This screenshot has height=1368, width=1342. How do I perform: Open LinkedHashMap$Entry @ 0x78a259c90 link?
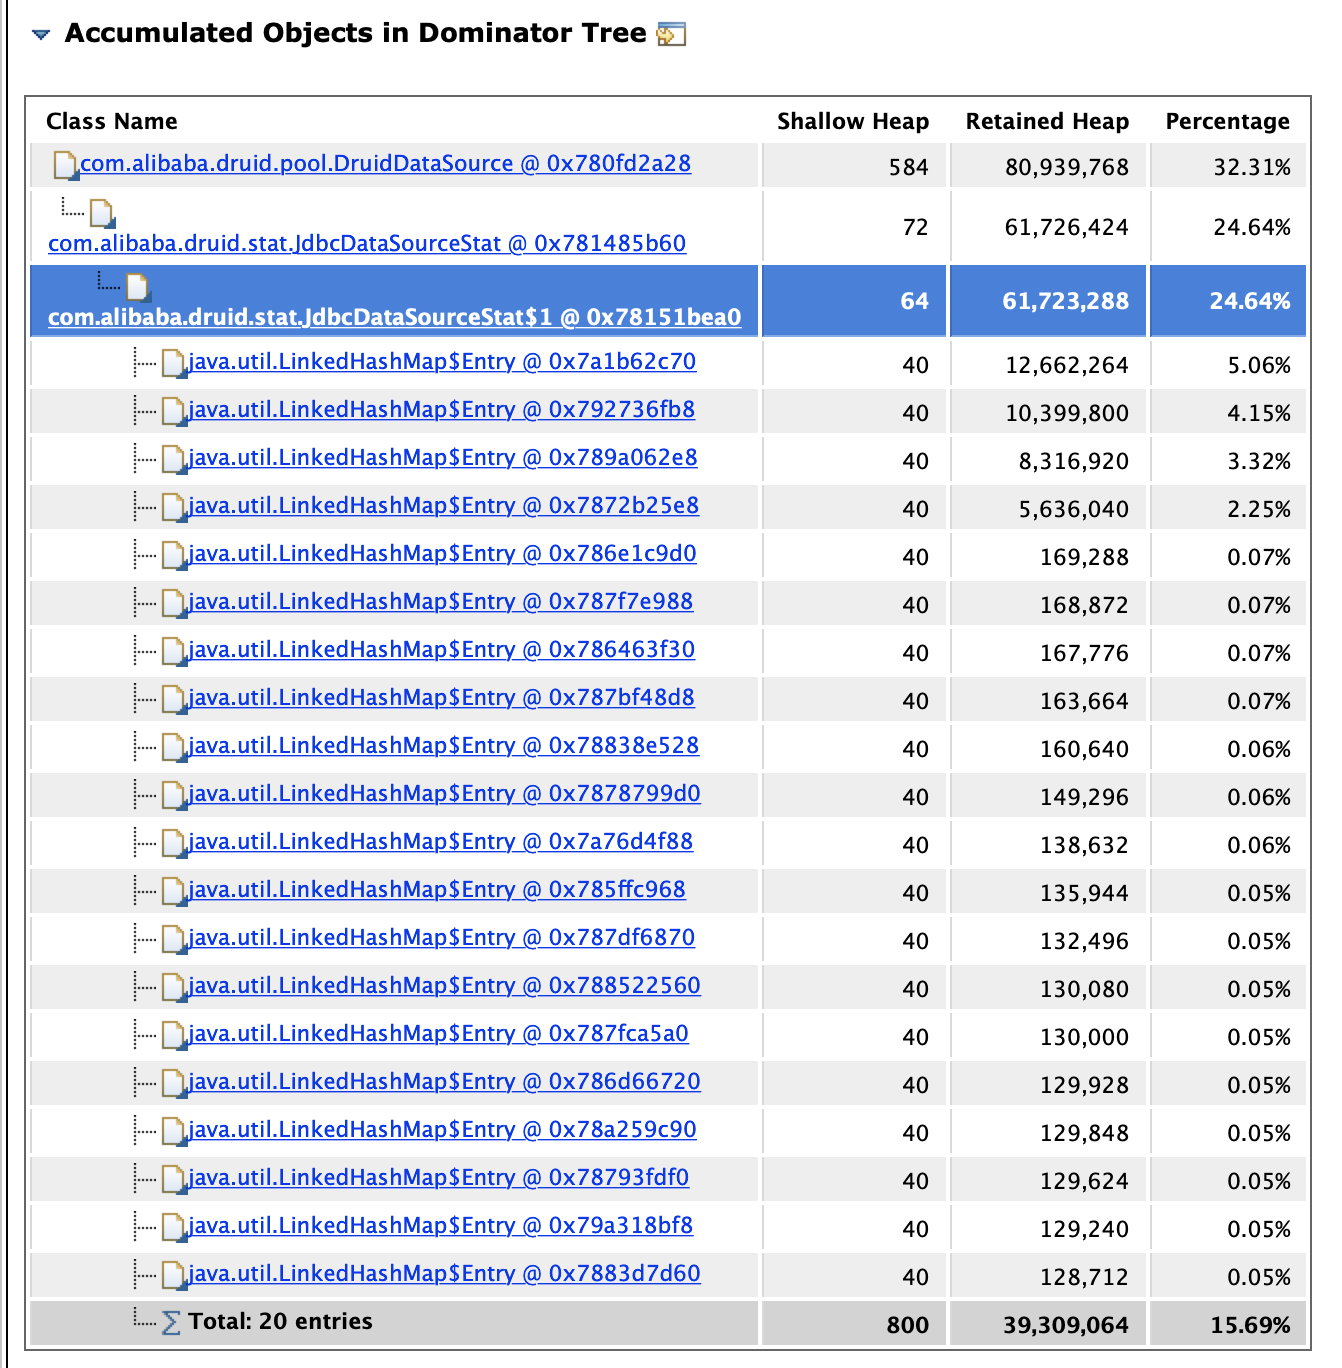pos(442,1129)
